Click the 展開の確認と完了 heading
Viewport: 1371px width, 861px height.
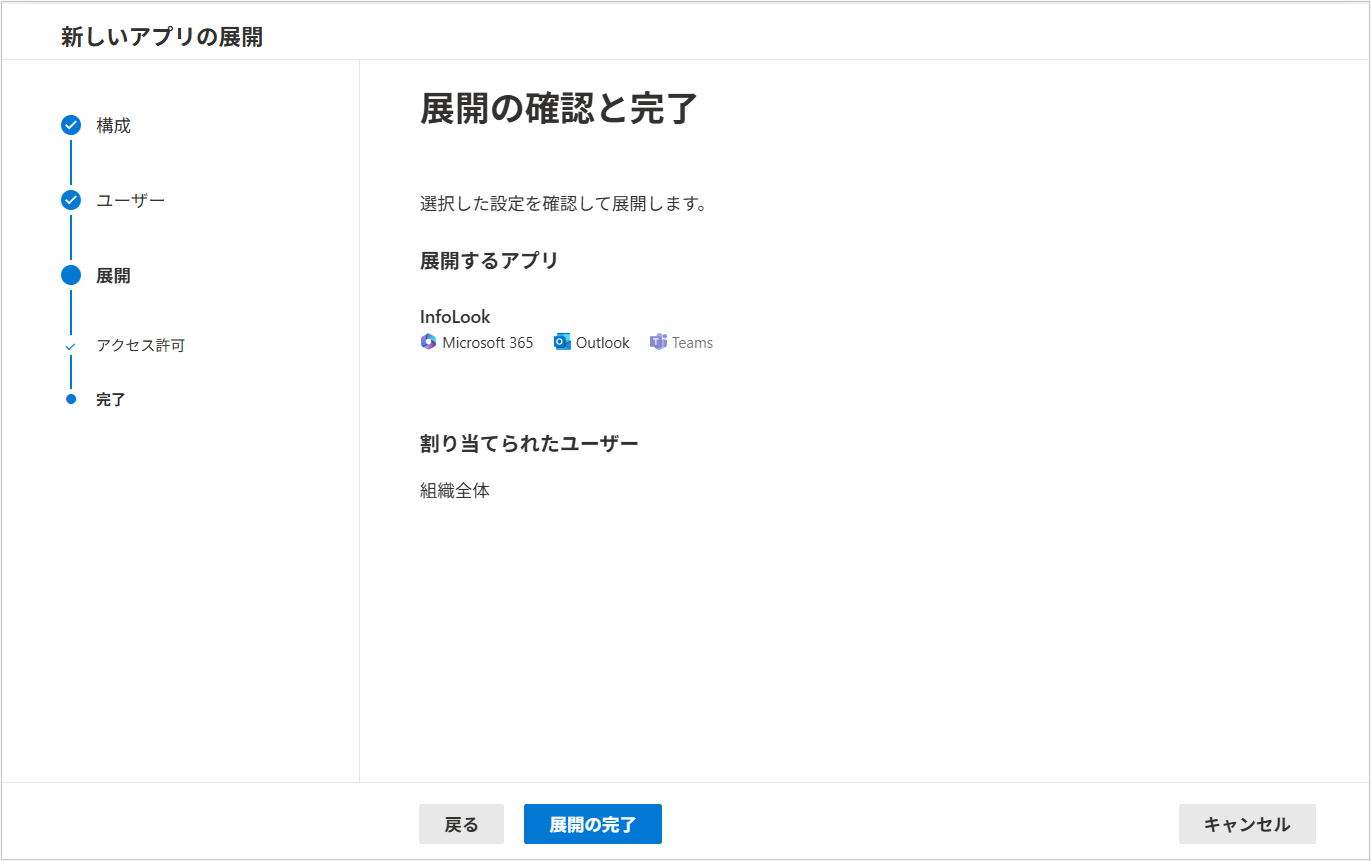[x=558, y=109]
